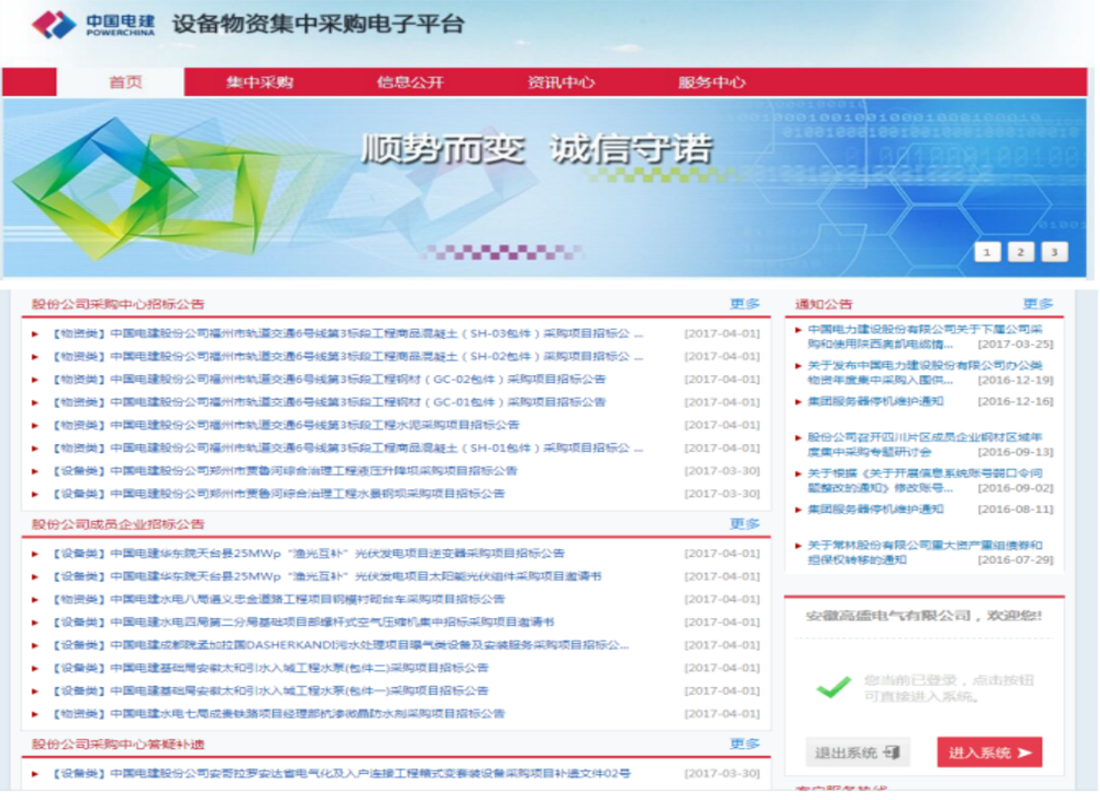1100x800 pixels.
Task: Open the 水电七局 抗渗微晶防水剂 notice
Action: tap(279, 714)
